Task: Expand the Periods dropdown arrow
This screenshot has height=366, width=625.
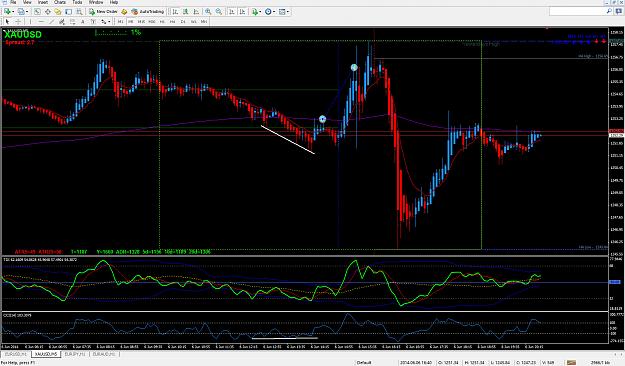Action: pyautogui.click(x=274, y=12)
